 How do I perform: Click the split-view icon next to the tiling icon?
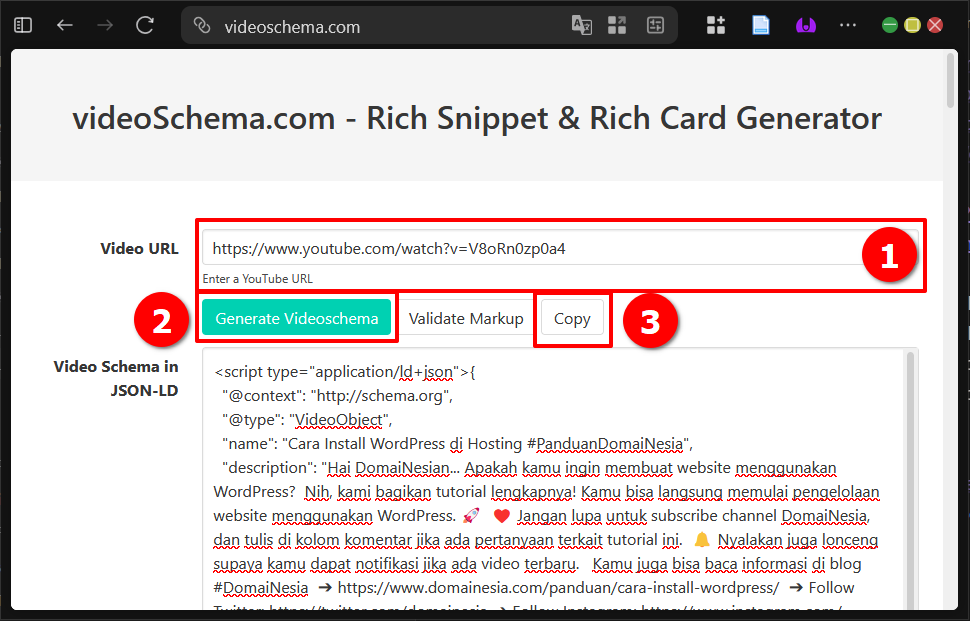(655, 25)
